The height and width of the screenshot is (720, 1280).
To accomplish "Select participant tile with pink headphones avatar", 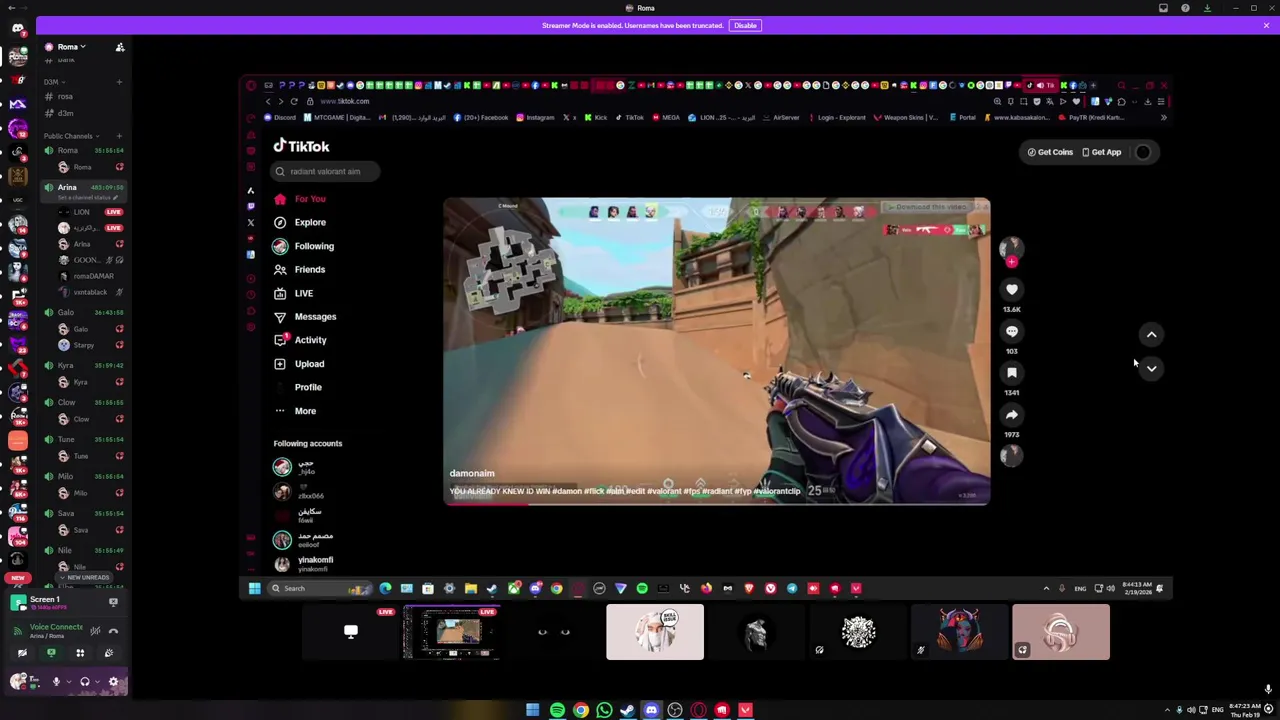I will click(x=1061, y=633).
